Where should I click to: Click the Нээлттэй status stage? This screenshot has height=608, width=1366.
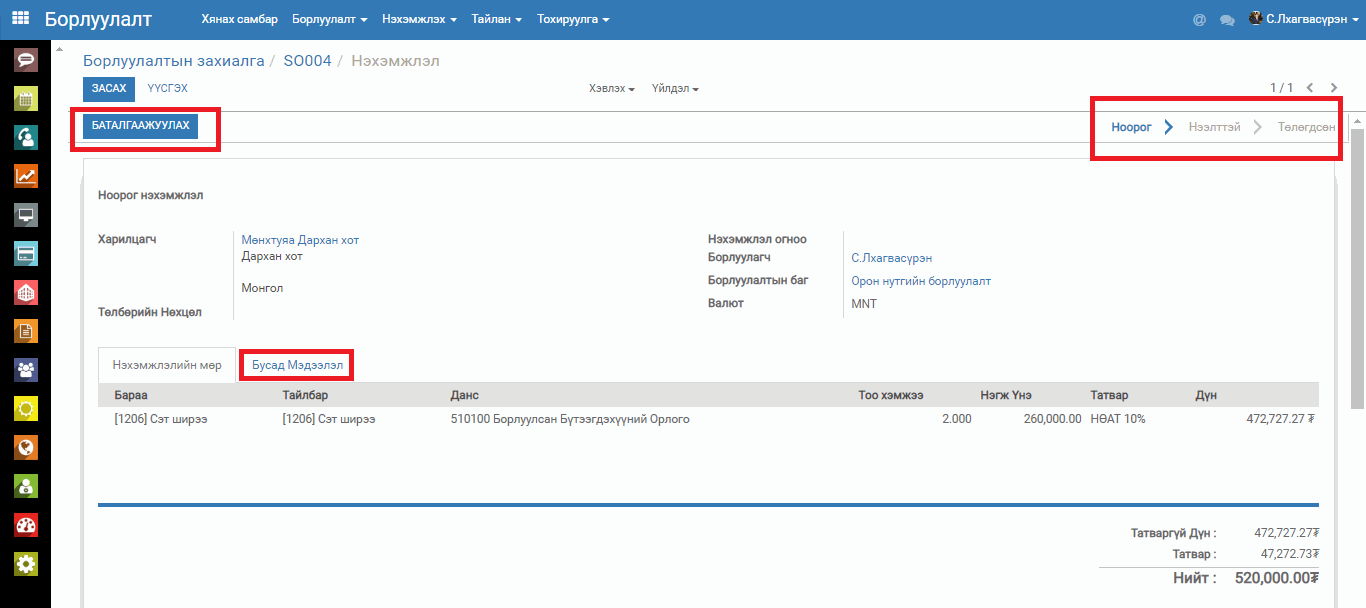click(x=1214, y=127)
